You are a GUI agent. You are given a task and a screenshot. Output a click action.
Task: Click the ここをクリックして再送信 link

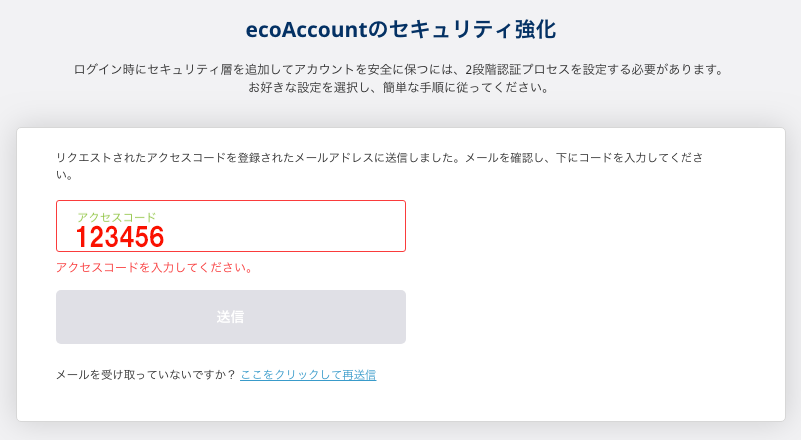click(308, 375)
